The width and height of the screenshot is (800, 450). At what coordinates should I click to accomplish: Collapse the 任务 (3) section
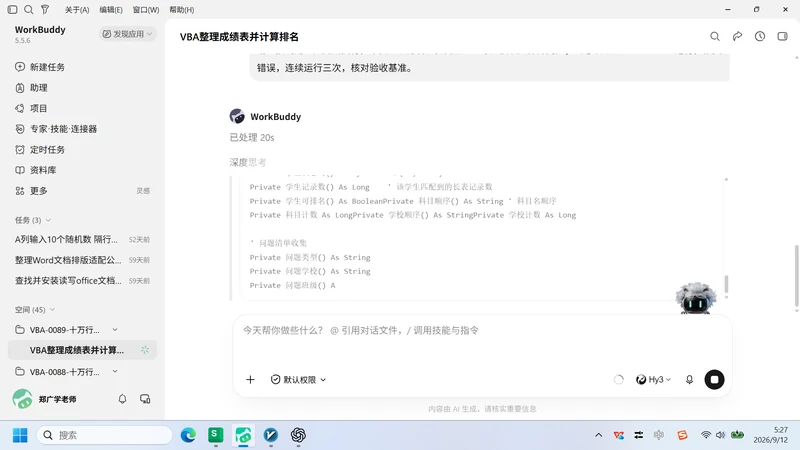tap(33, 220)
